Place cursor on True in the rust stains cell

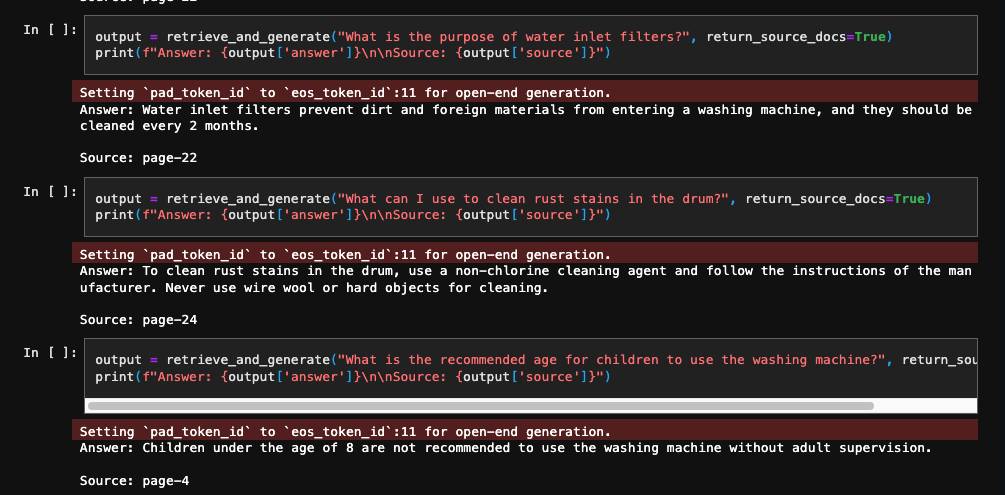coord(908,199)
